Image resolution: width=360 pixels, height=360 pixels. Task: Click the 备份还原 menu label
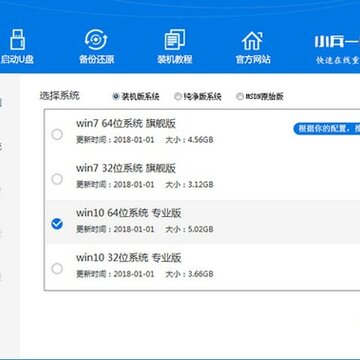96,60
